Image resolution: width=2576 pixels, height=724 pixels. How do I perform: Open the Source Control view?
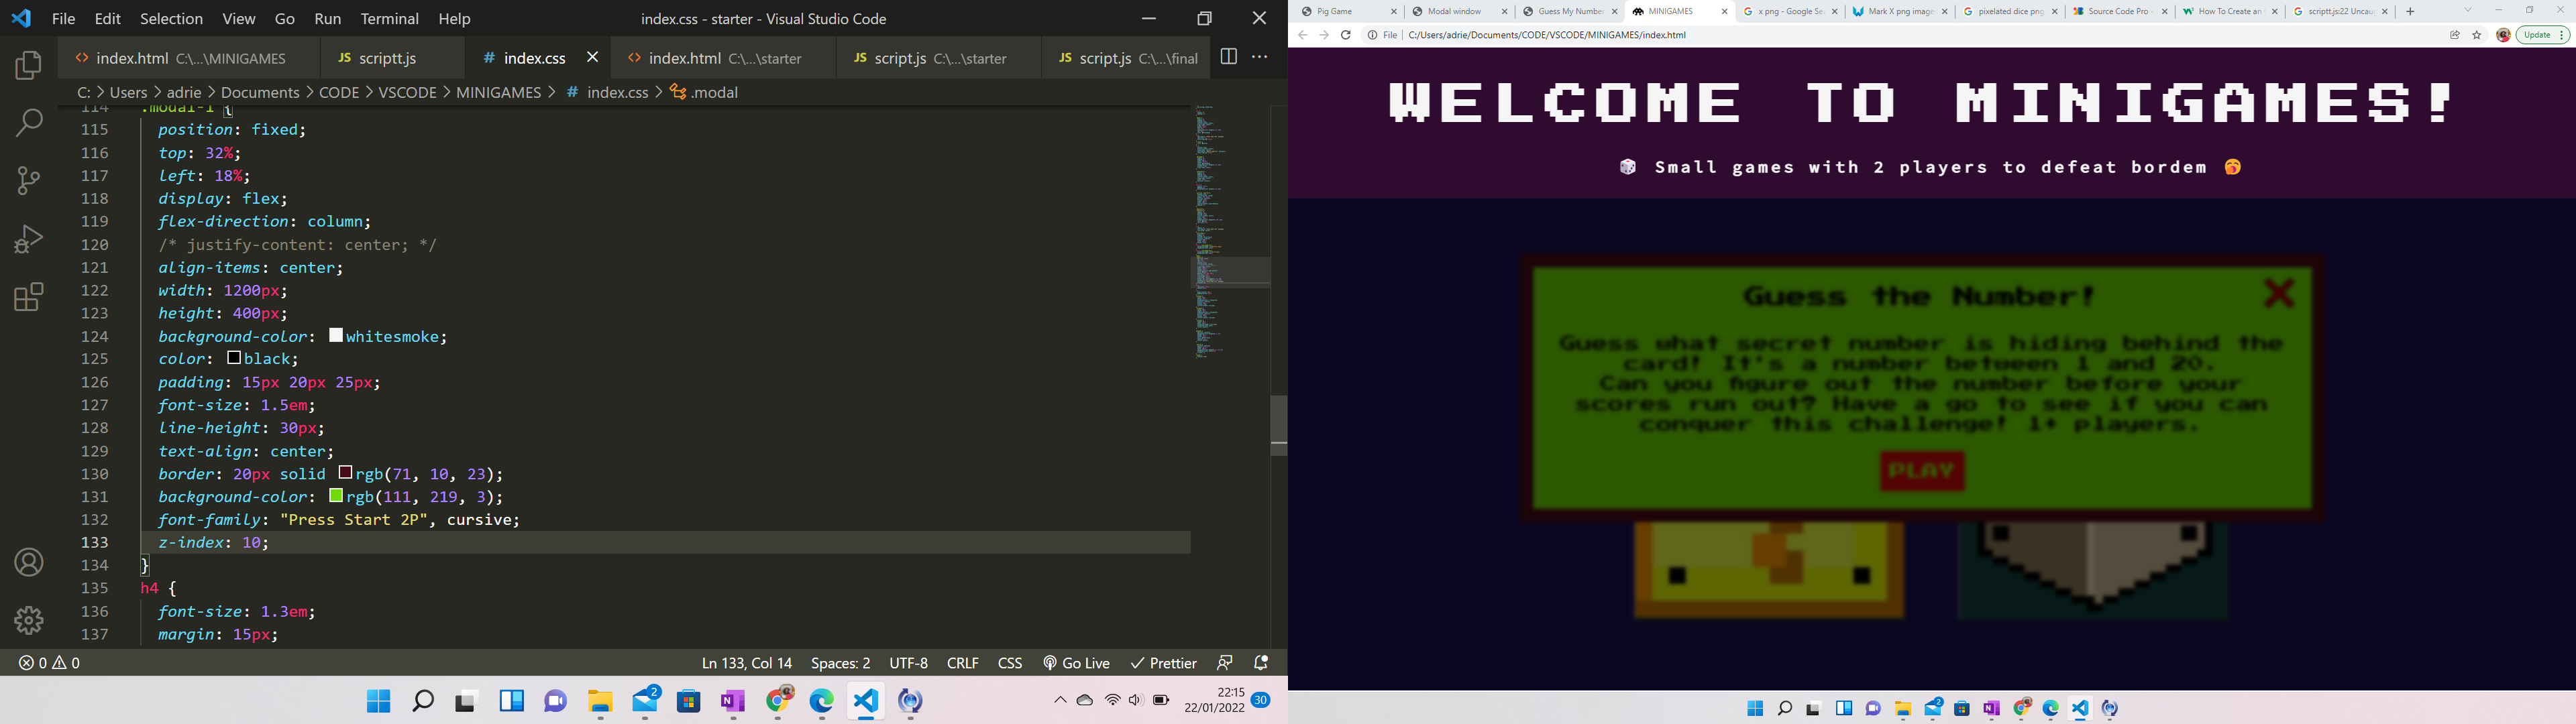pyautogui.click(x=28, y=180)
